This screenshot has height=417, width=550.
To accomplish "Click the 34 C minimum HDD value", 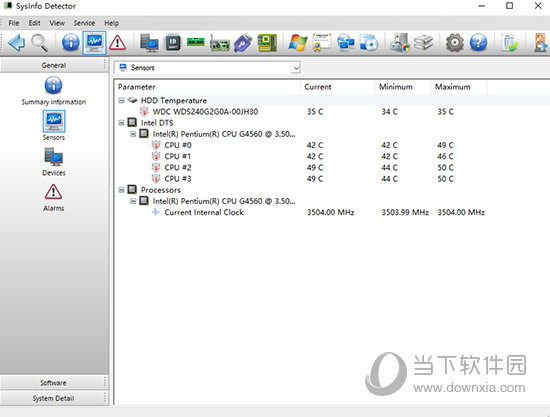I will pos(389,112).
